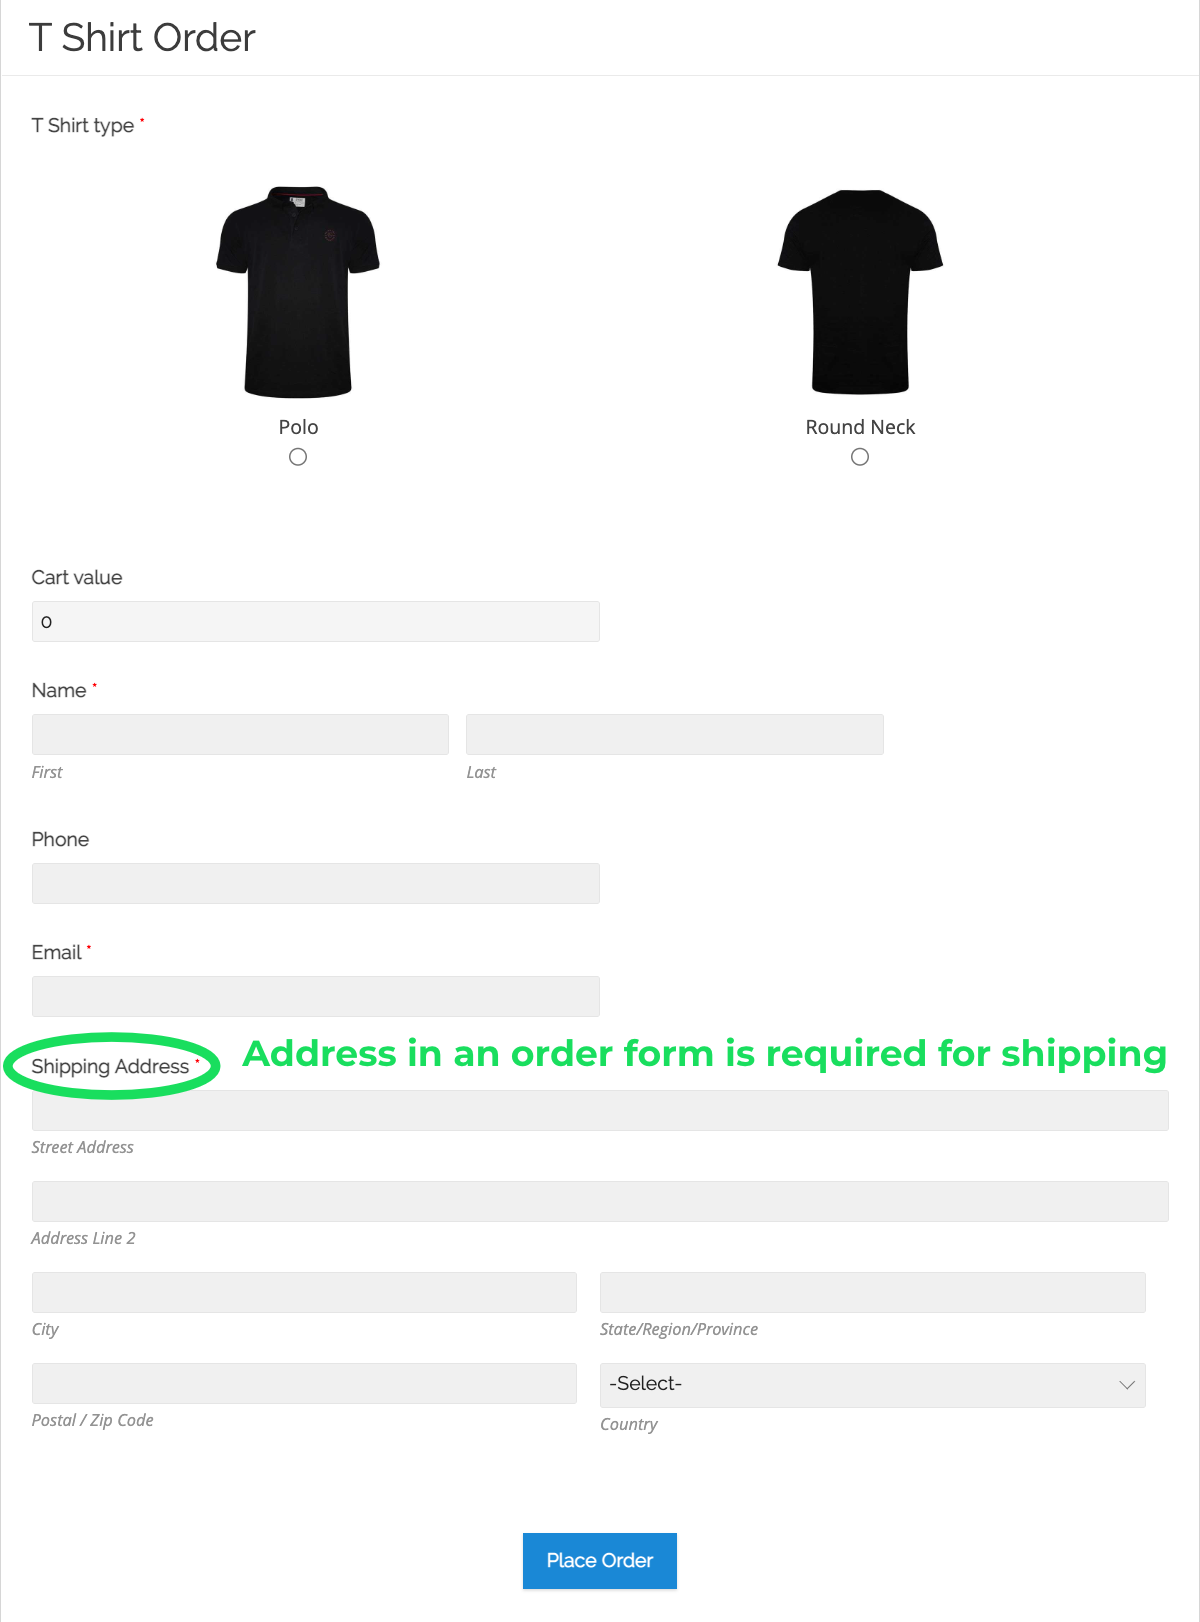The width and height of the screenshot is (1200, 1622).
Task: Select the Round Neck radio button
Action: 860,457
